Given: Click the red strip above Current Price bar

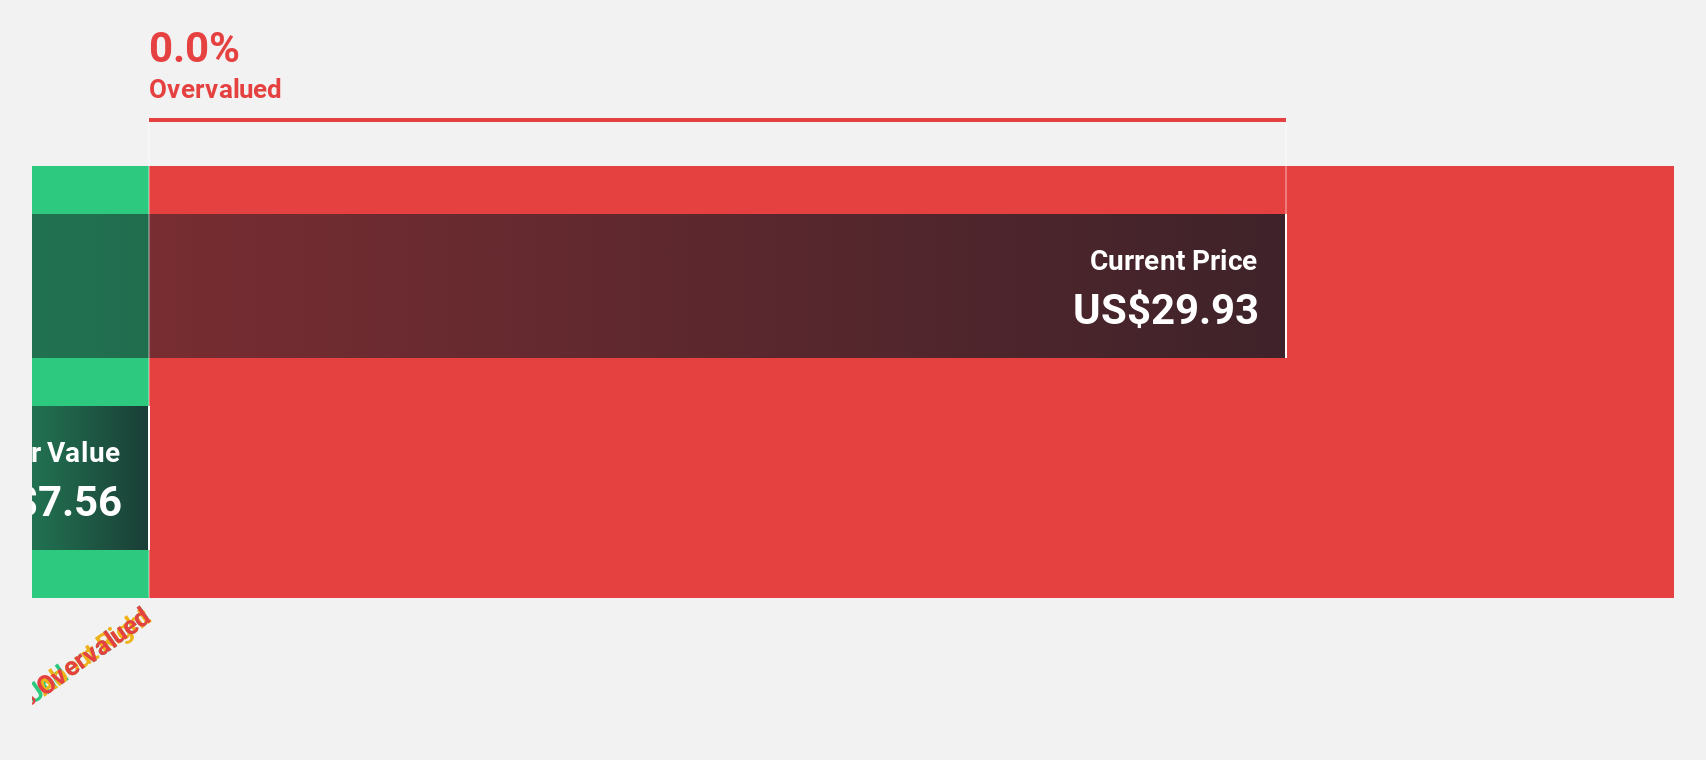Looking at the screenshot, I should click(717, 190).
